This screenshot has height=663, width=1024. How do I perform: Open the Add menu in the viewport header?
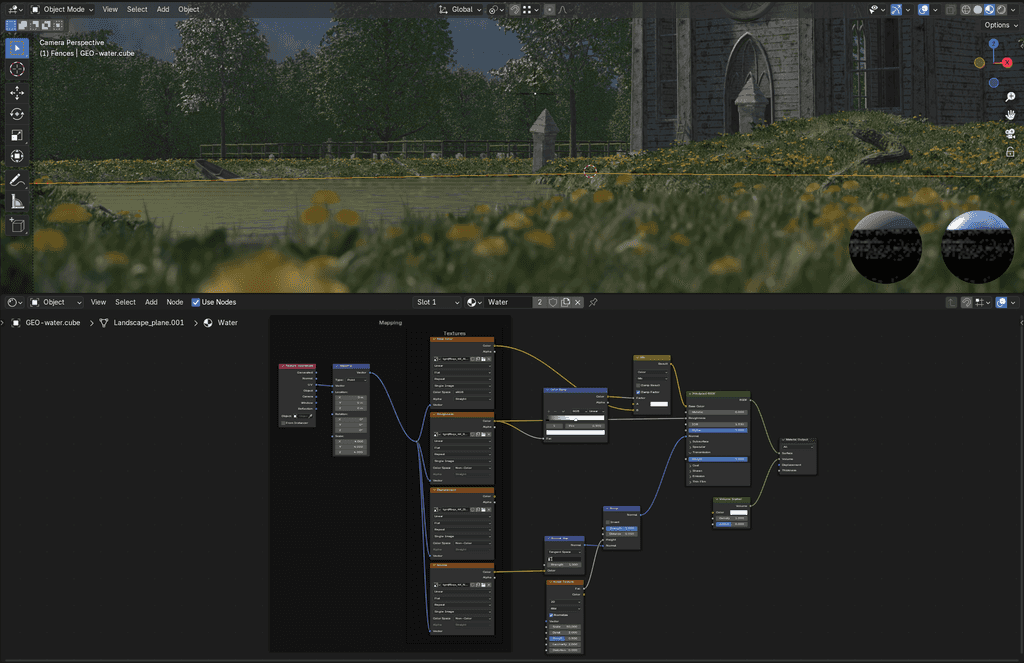pyautogui.click(x=162, y=9)
